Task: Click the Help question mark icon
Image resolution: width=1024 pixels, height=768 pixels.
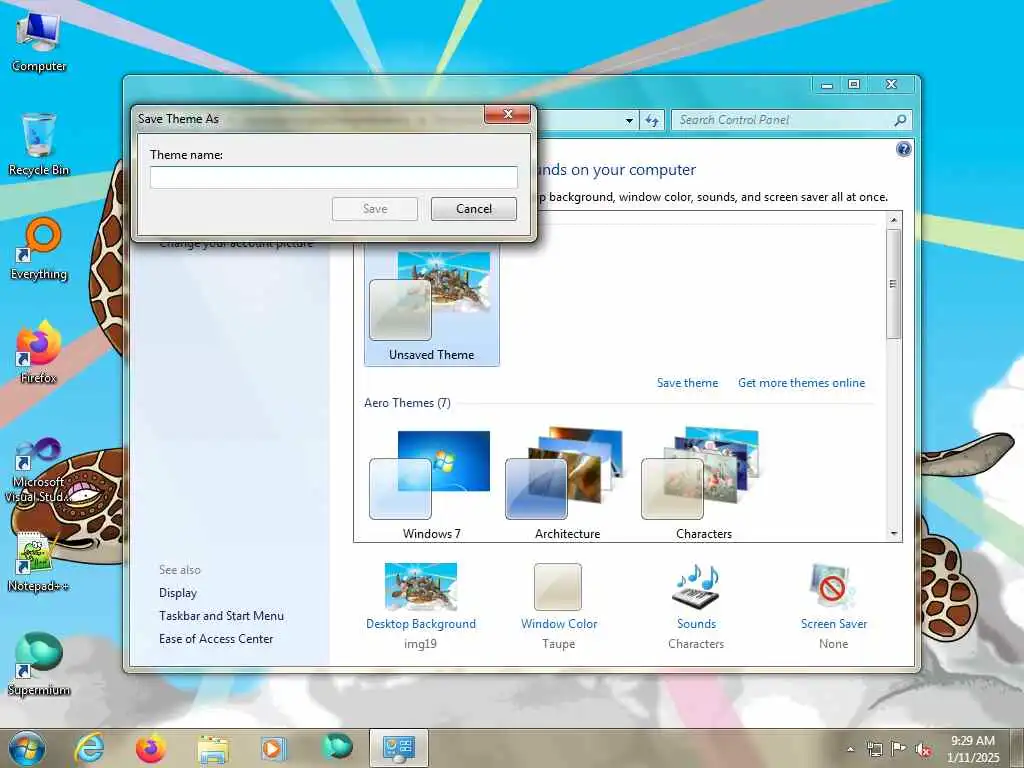Action: point(903,150)
